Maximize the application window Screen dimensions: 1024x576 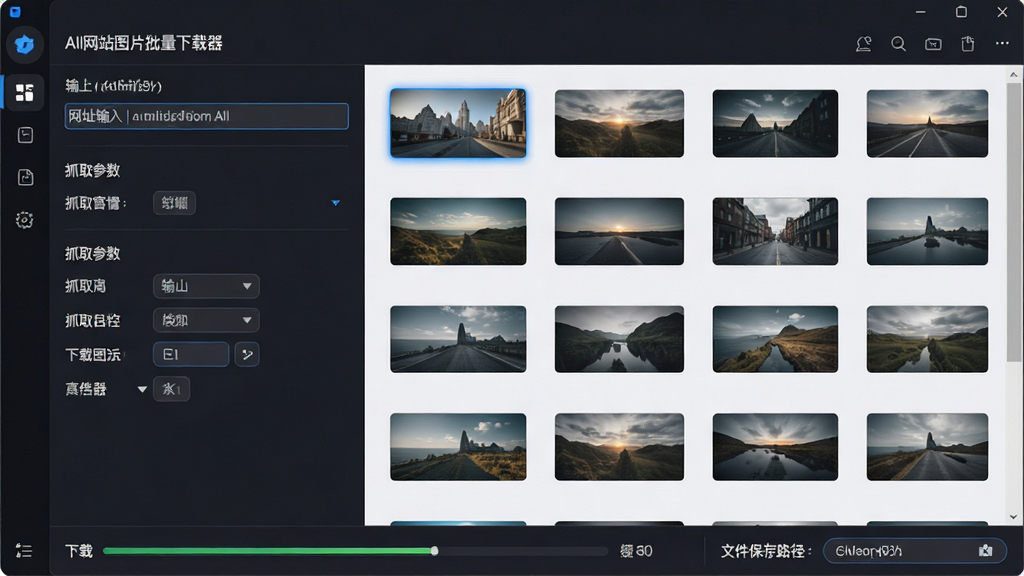coord(961,12)
